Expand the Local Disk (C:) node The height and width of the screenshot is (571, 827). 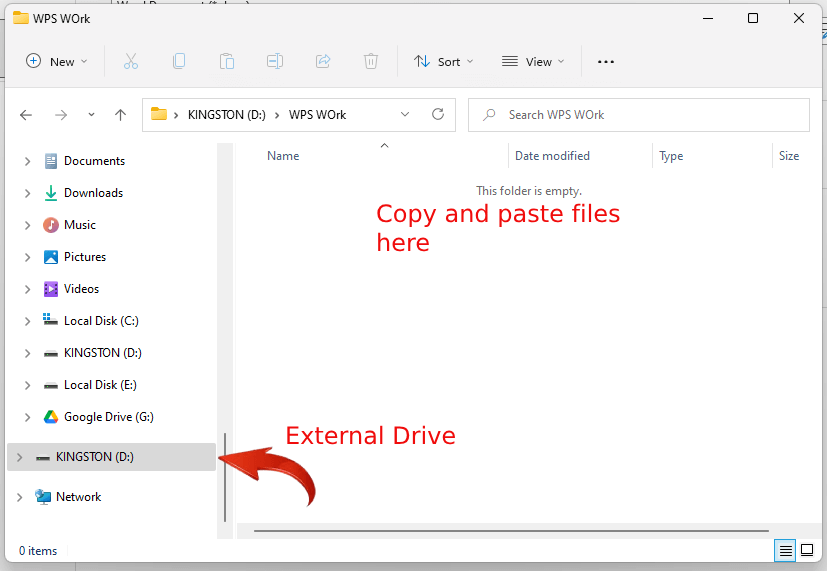[x=27, y=322]
